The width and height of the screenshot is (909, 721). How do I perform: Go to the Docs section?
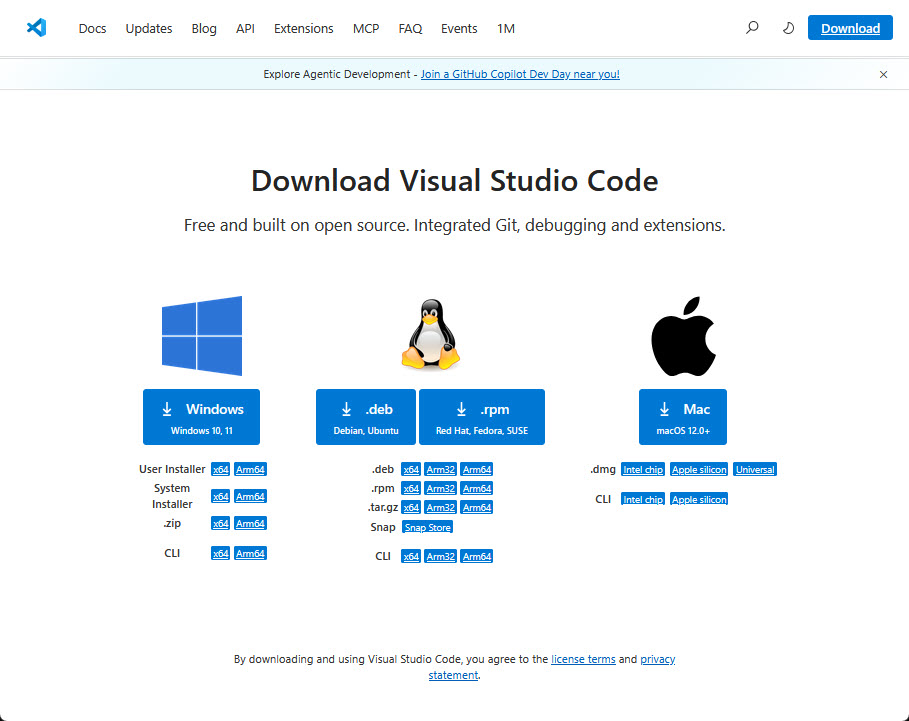(x=92, y=28)
